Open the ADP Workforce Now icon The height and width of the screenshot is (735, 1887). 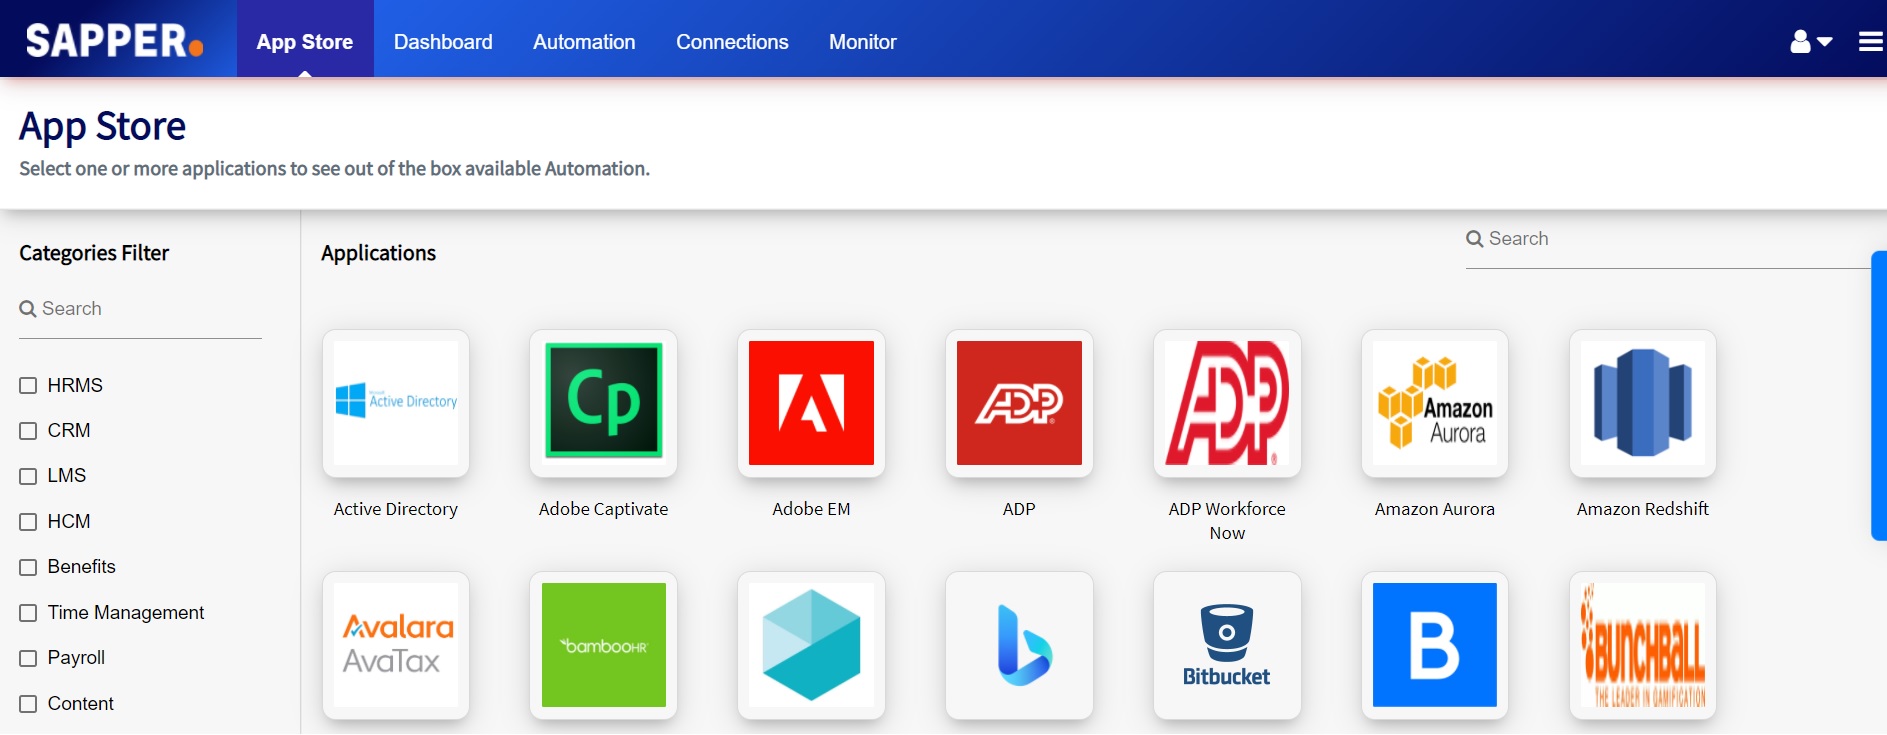(1227, 403)
